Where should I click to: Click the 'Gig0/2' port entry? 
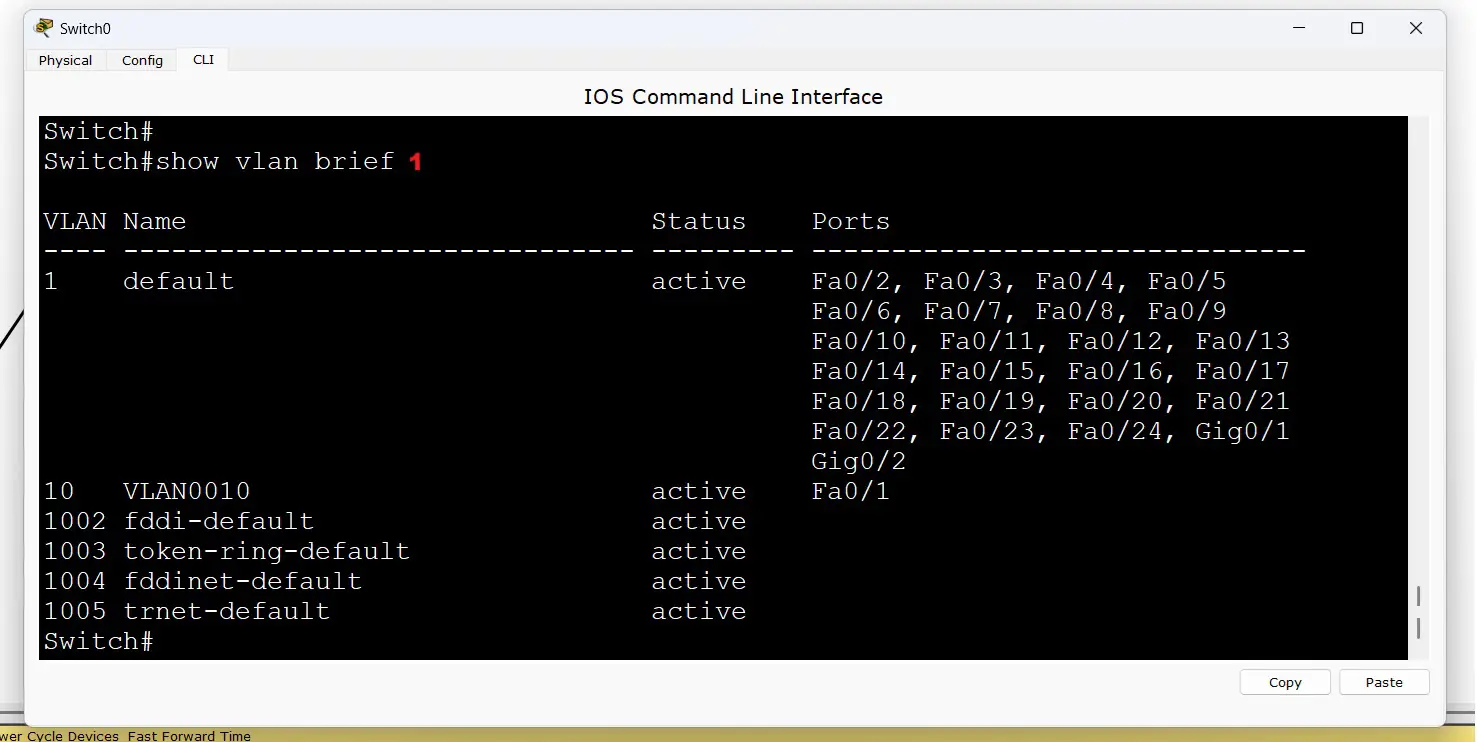858,461
